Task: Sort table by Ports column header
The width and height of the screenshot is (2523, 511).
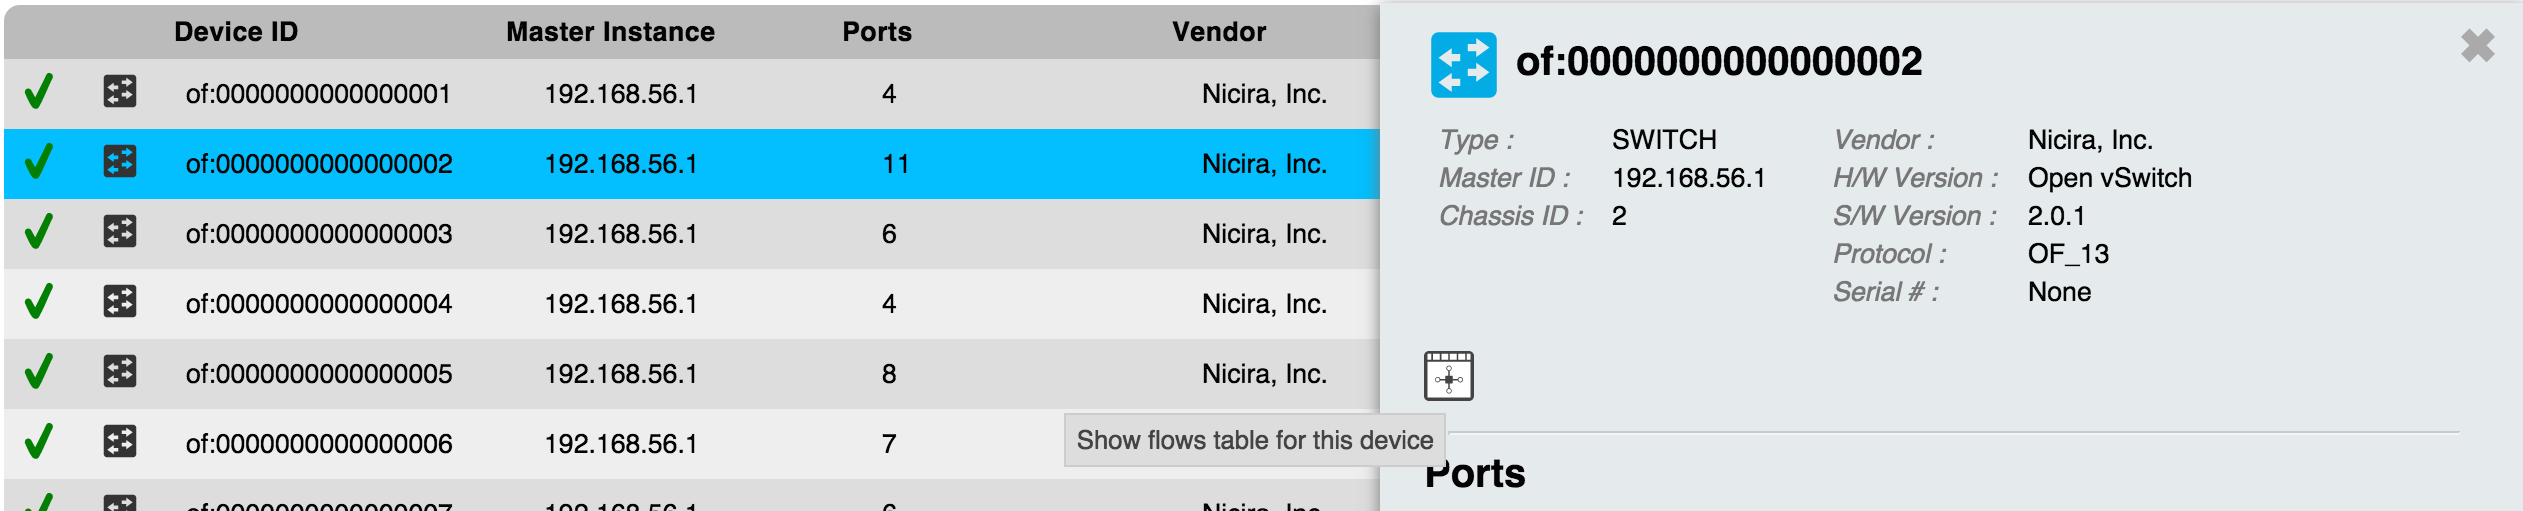Action: coord(877,32)
